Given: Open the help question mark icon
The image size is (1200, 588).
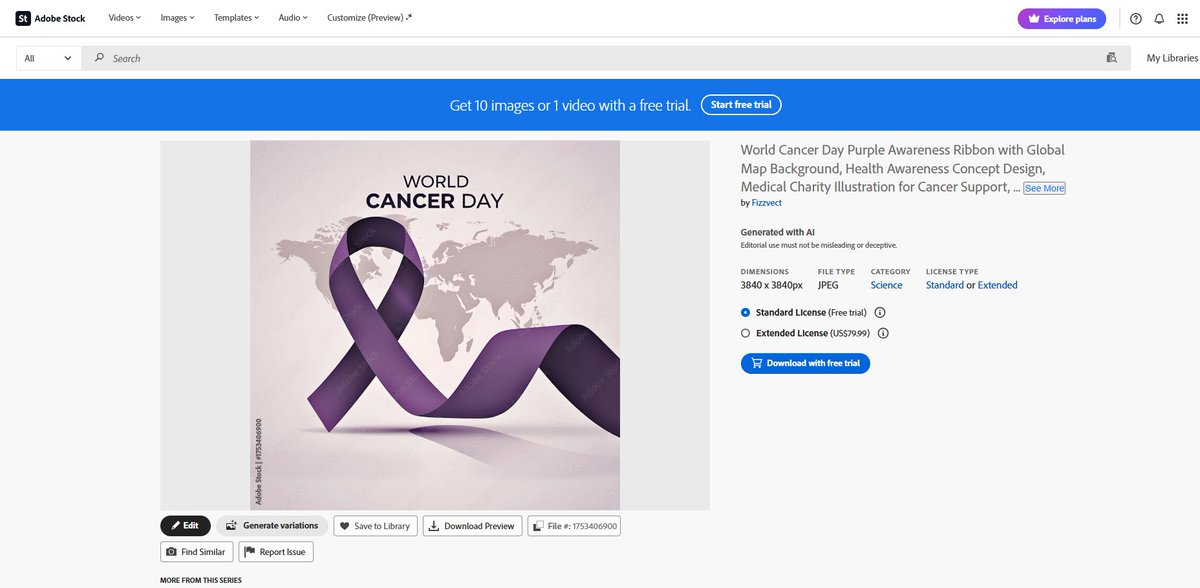Looking at the screenshot, I should [x=1136, y=18].
